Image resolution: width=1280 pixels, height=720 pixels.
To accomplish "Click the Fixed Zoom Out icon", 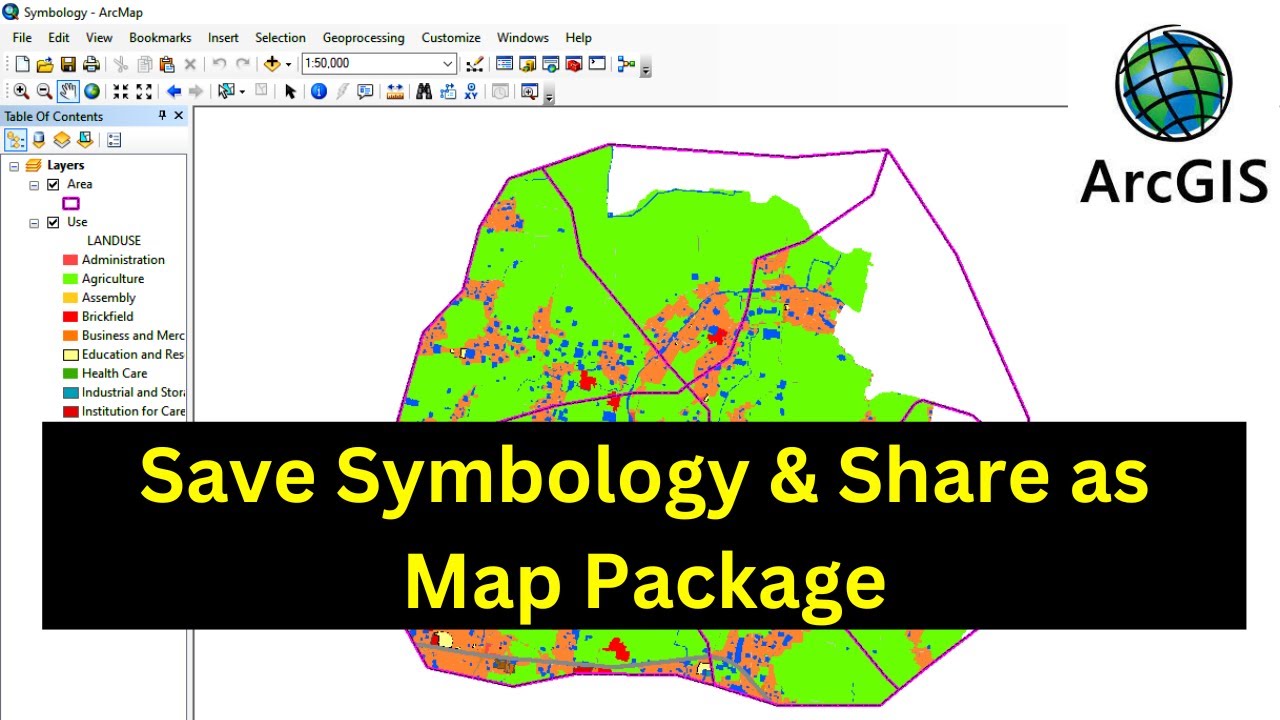I will click(144, 91).
